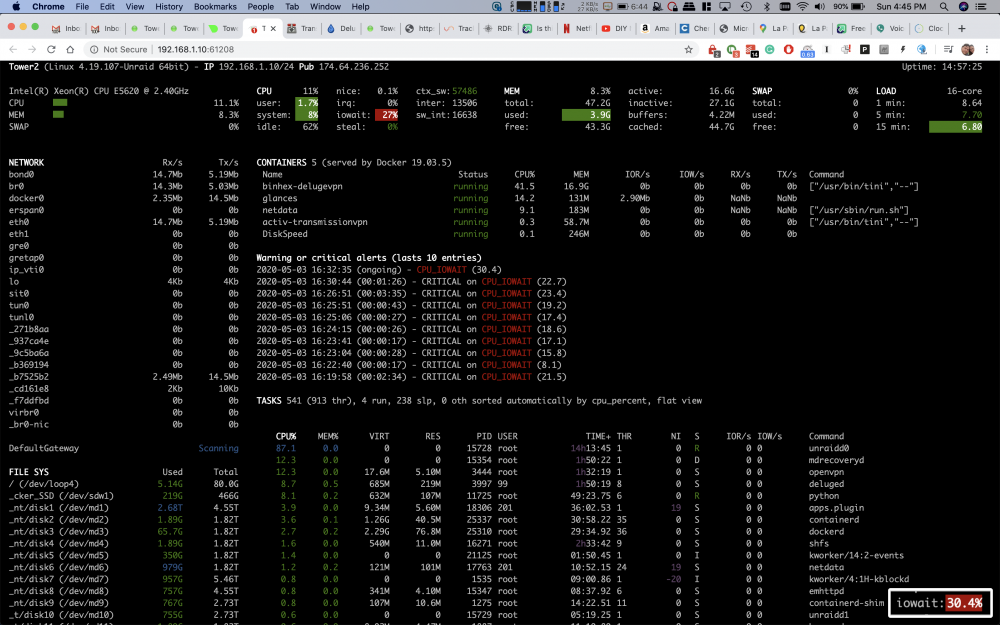This screenshot has height=625, width=1000.
Task: Click the _nt/disk1 (/dev/md1) filesystem entry
Action: pyautogui.click(x=59, y=508)
